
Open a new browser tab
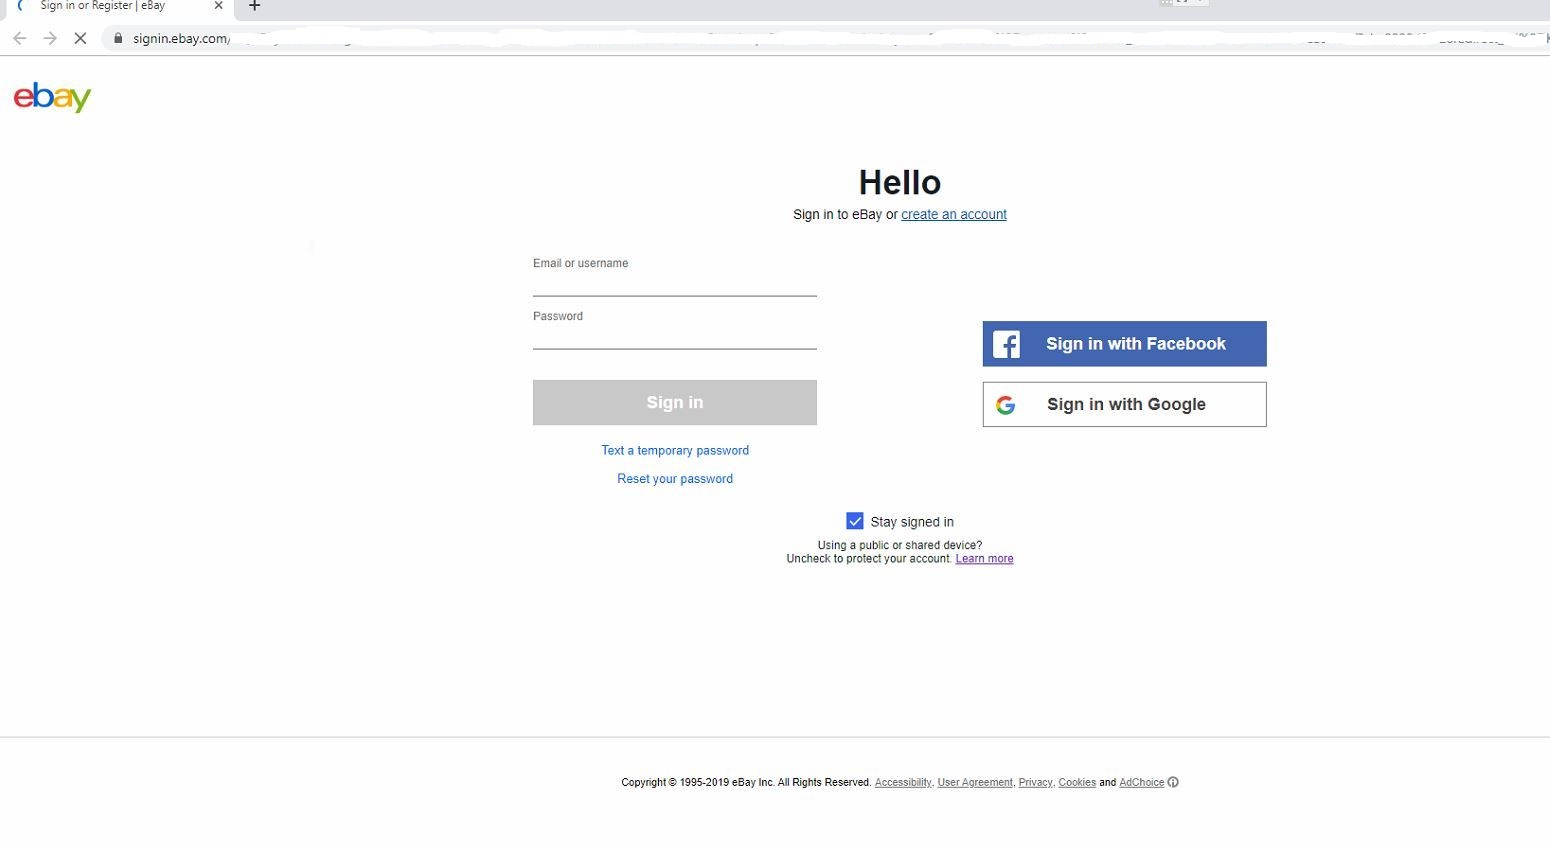254,6
